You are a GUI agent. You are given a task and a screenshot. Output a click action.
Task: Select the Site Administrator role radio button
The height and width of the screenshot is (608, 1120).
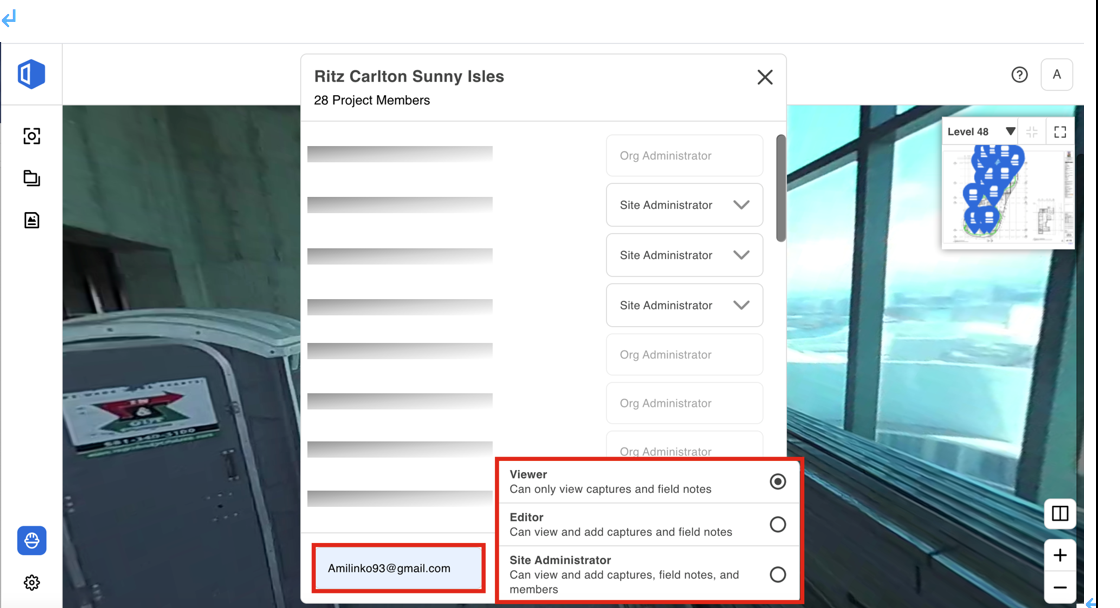(x=778, y=574)
